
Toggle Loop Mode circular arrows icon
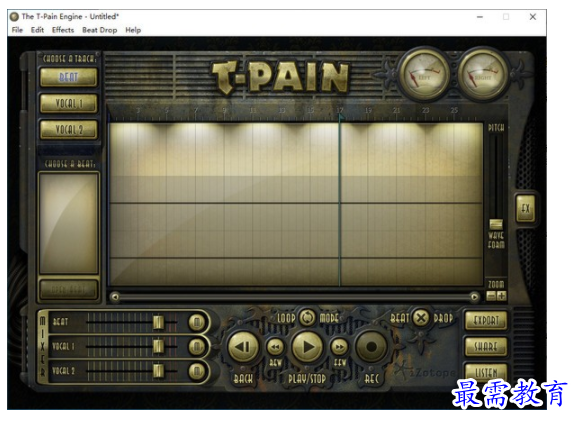pyautogui.click(x=307, y=317)
